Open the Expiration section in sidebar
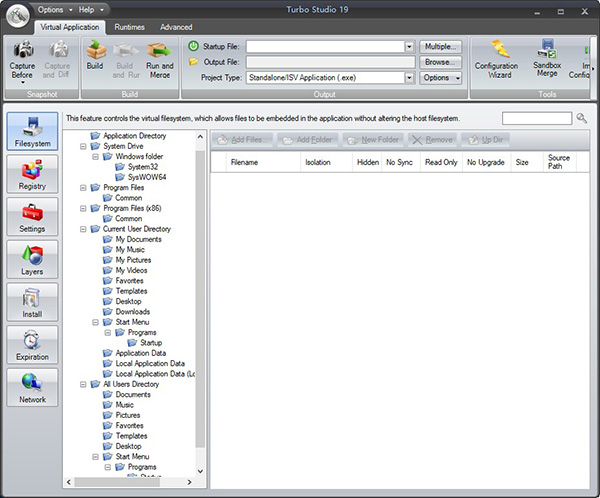This screenshot has width=600, height=498. [x=32, y=346]
